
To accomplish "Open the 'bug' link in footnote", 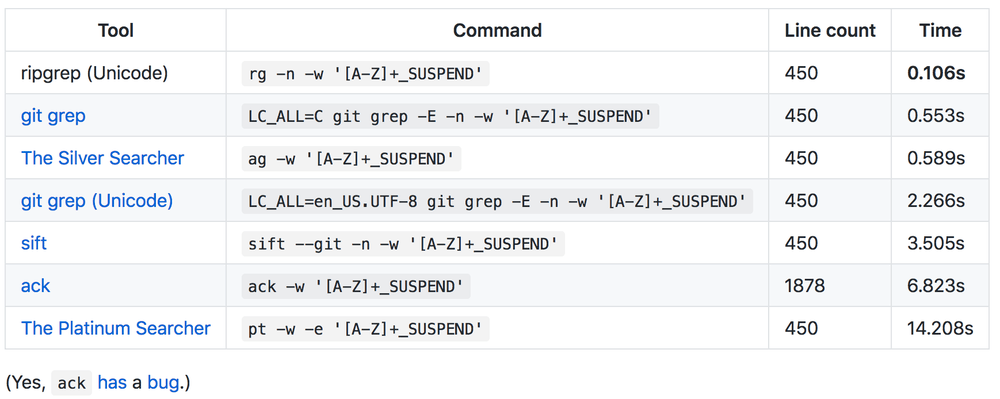I will (163, 382).
